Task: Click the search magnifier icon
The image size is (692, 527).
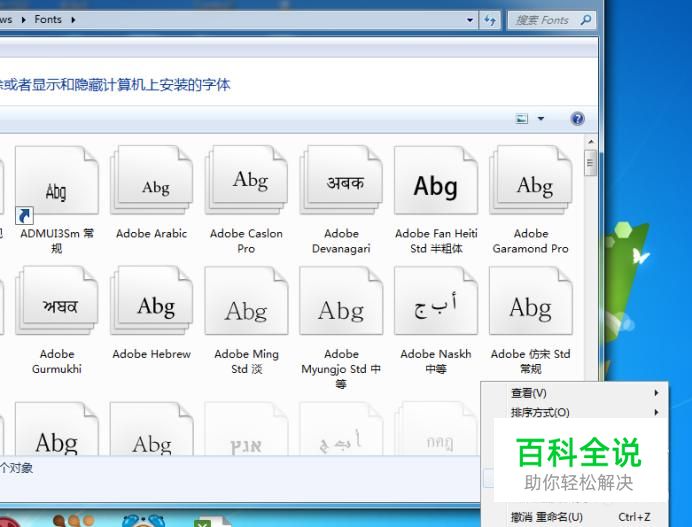Action: click(x=586, y=20)
